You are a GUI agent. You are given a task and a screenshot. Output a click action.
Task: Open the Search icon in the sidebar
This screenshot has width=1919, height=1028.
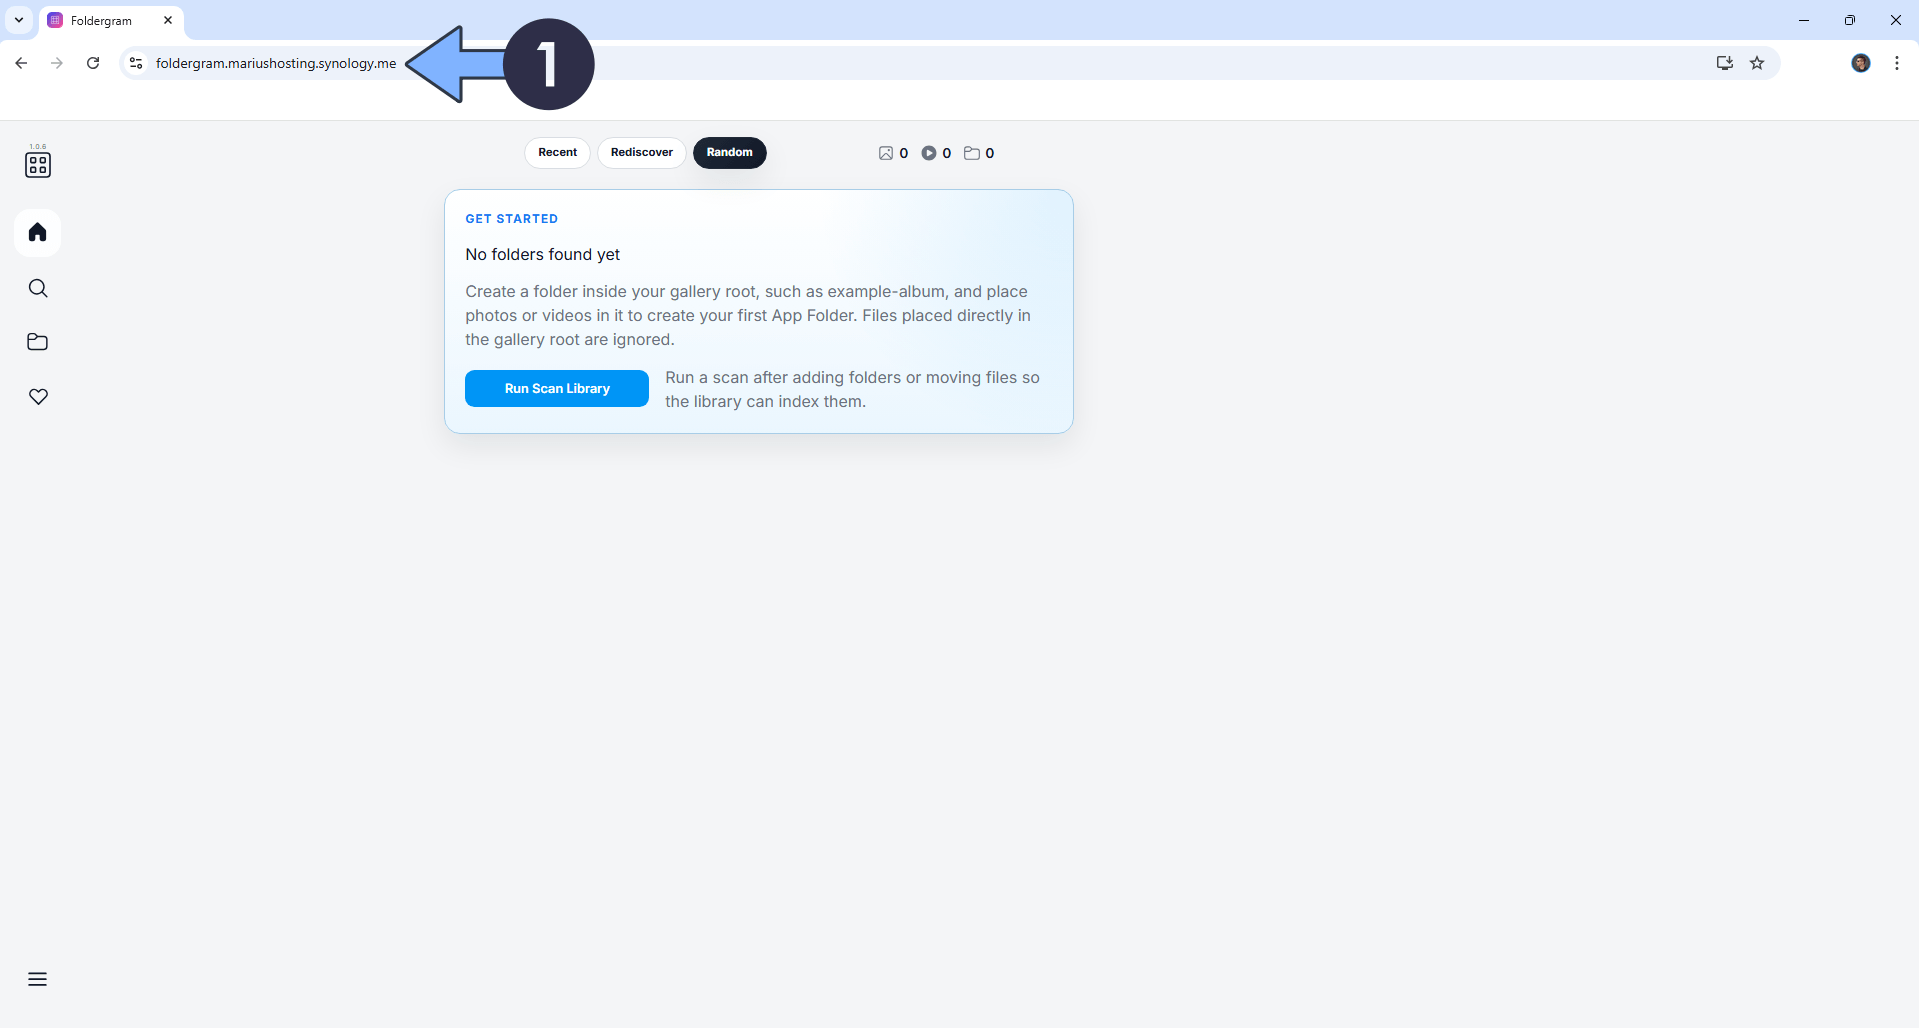coord(37,288)
